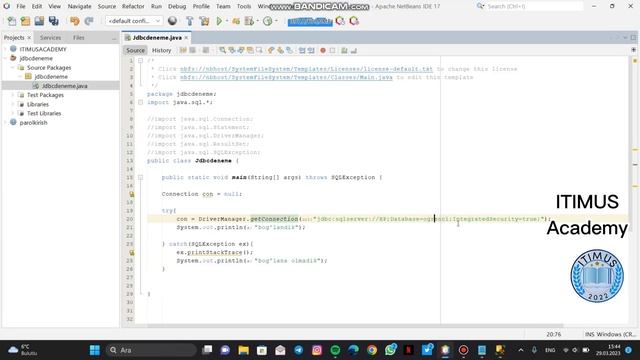This screenshot has width=640, height=360.
Task: Collapse the jdbcdeneme project node
Action: 5,58
